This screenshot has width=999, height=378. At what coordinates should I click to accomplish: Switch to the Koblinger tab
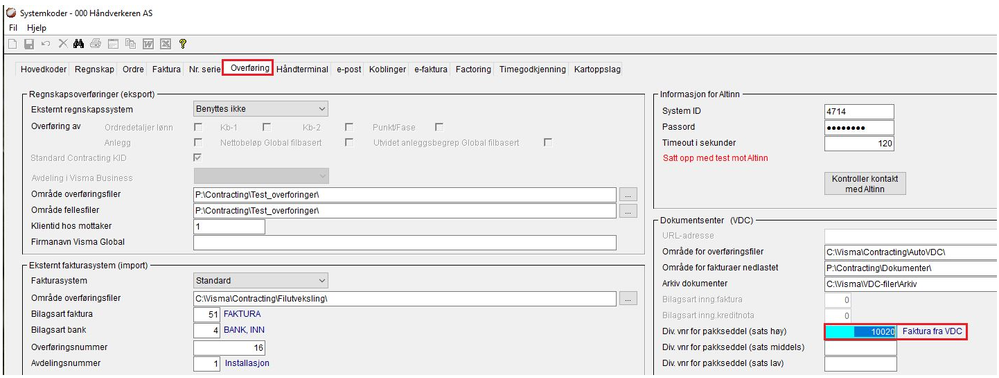[x=387, y=69]
